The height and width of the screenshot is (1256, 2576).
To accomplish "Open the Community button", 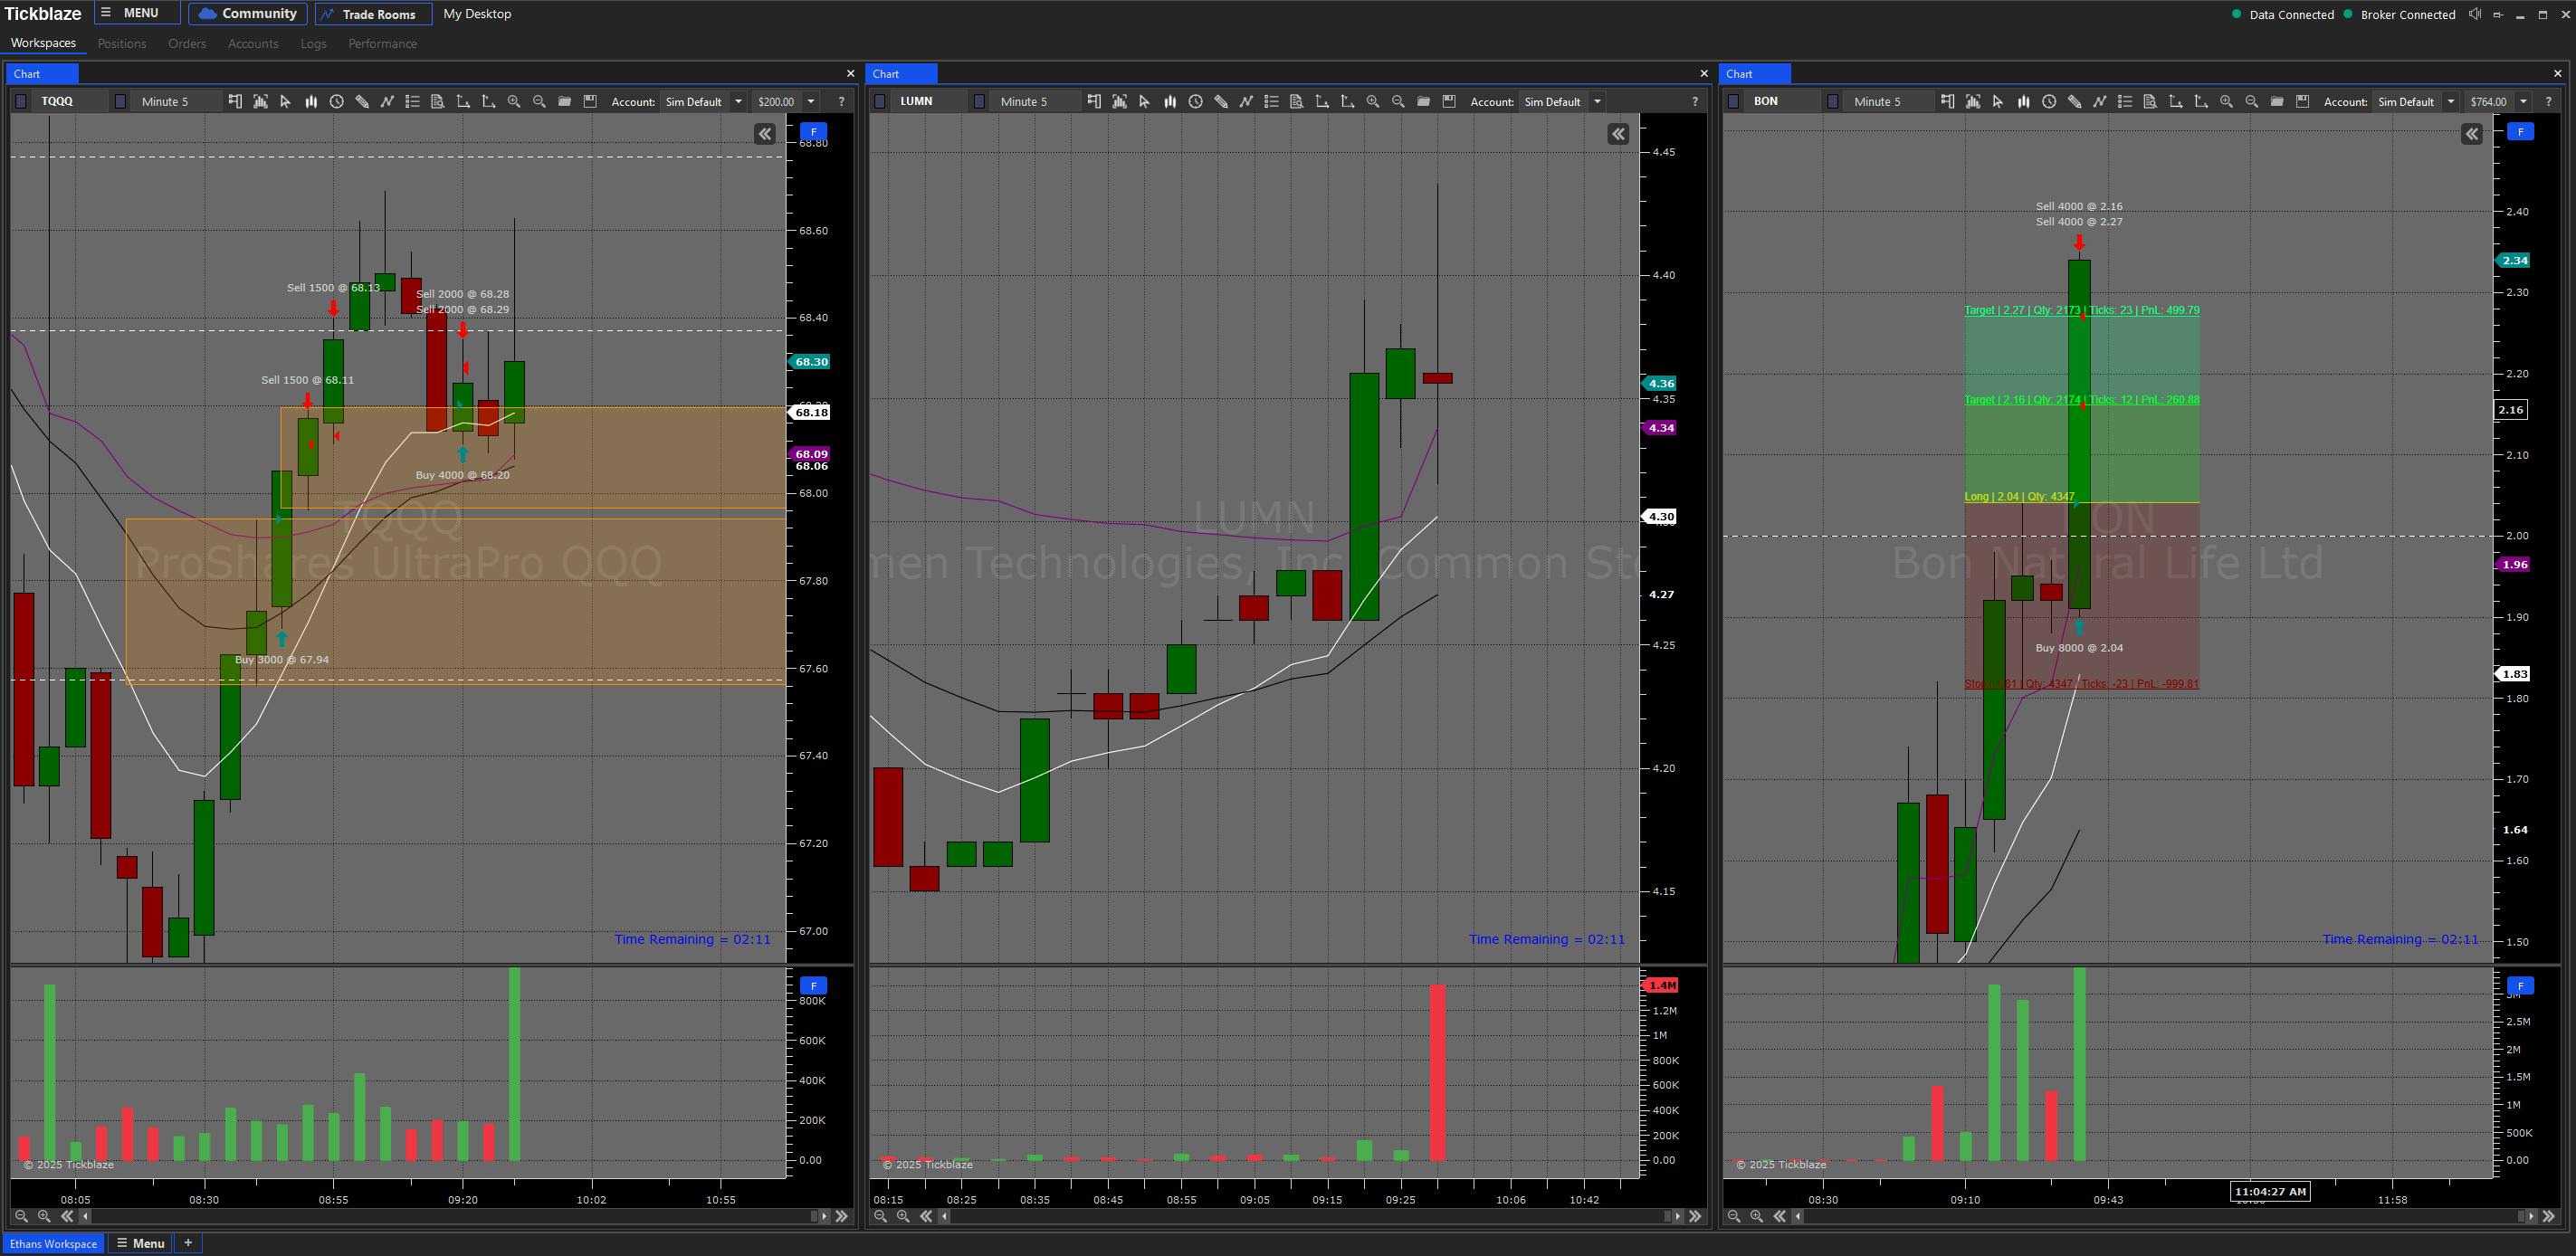I will [x=248, y=13].
